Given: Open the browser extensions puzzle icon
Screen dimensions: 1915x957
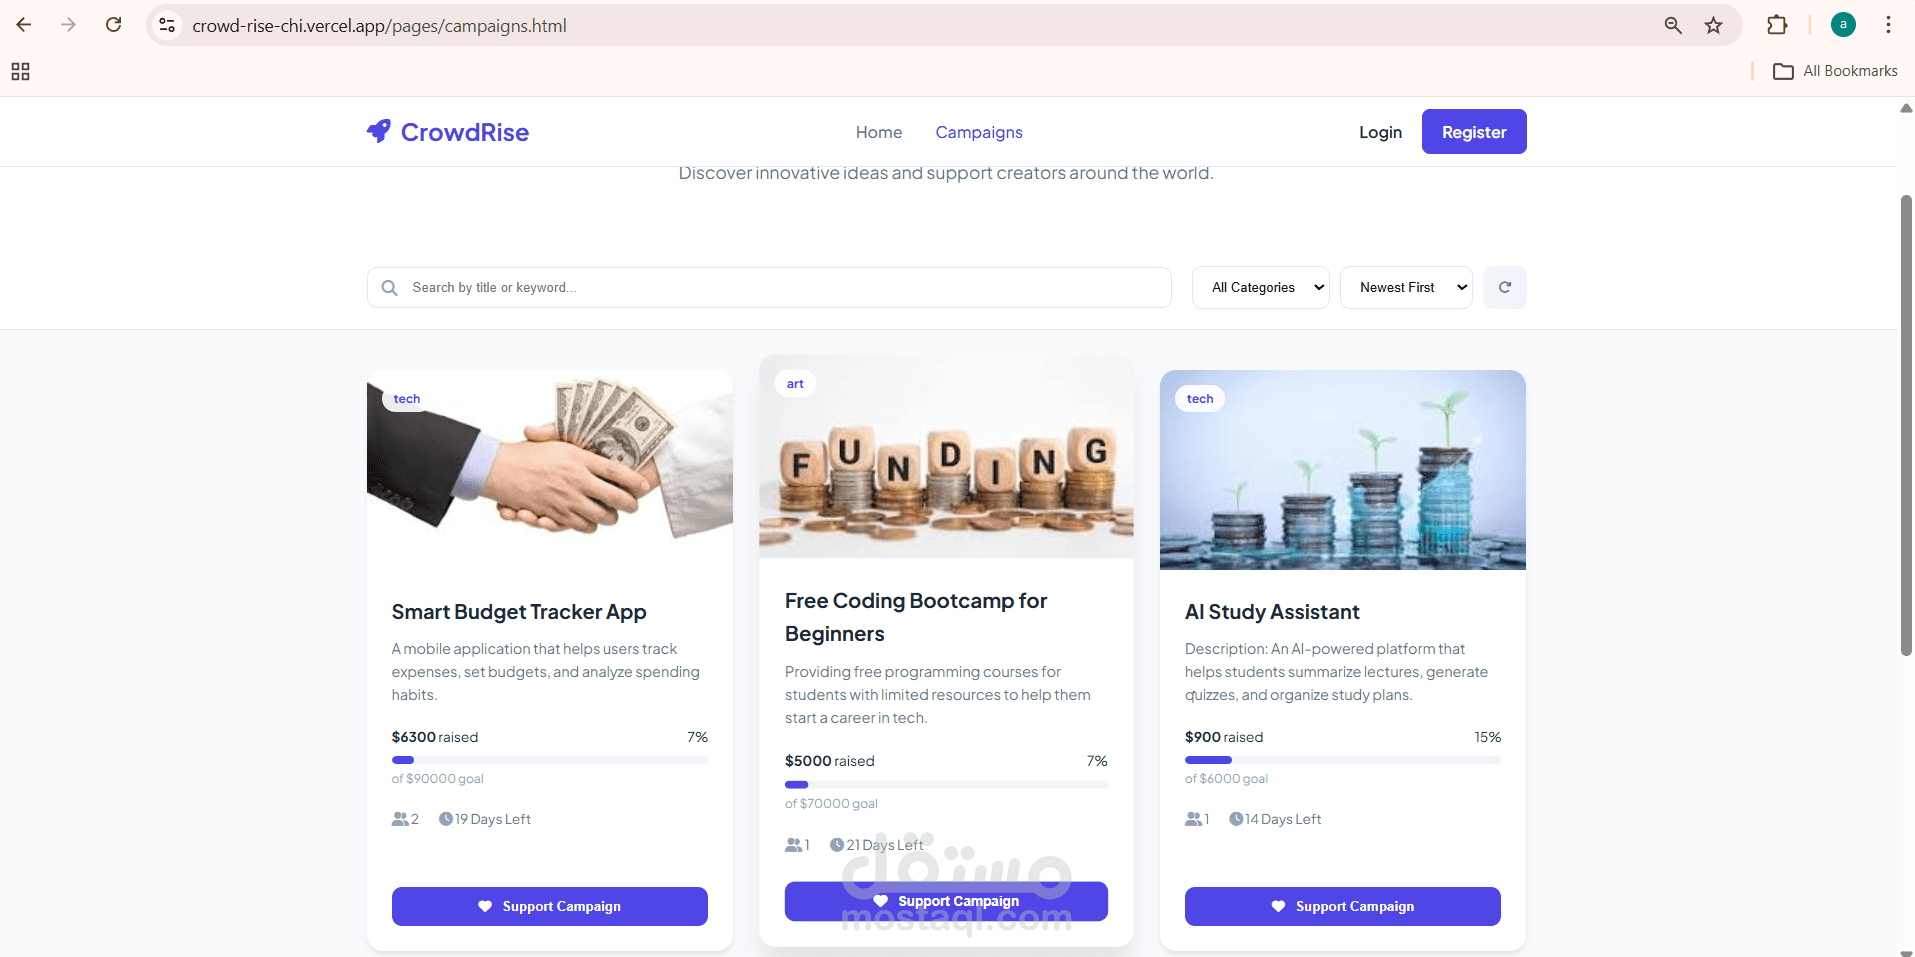Looking at the screenshot, I should [1777, 25].
